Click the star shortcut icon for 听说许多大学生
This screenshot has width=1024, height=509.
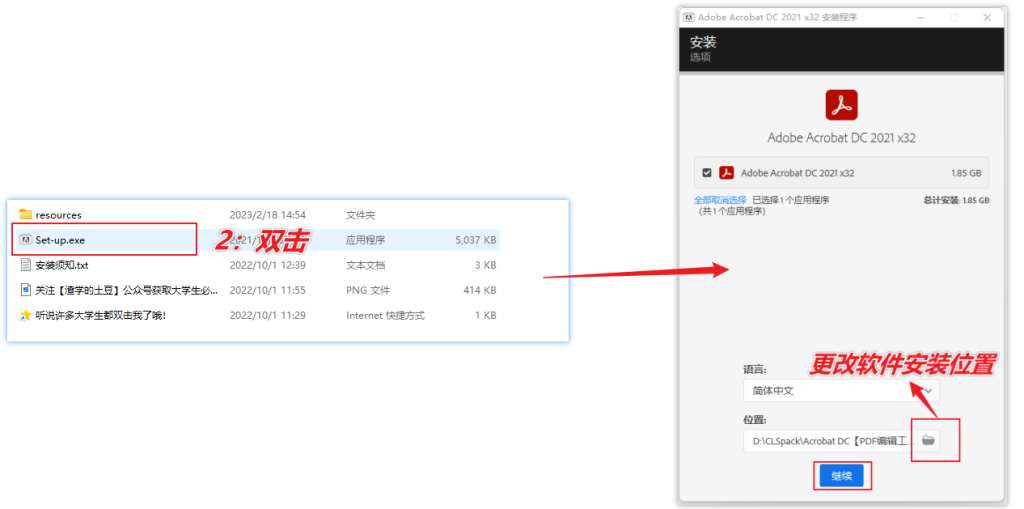25,315
